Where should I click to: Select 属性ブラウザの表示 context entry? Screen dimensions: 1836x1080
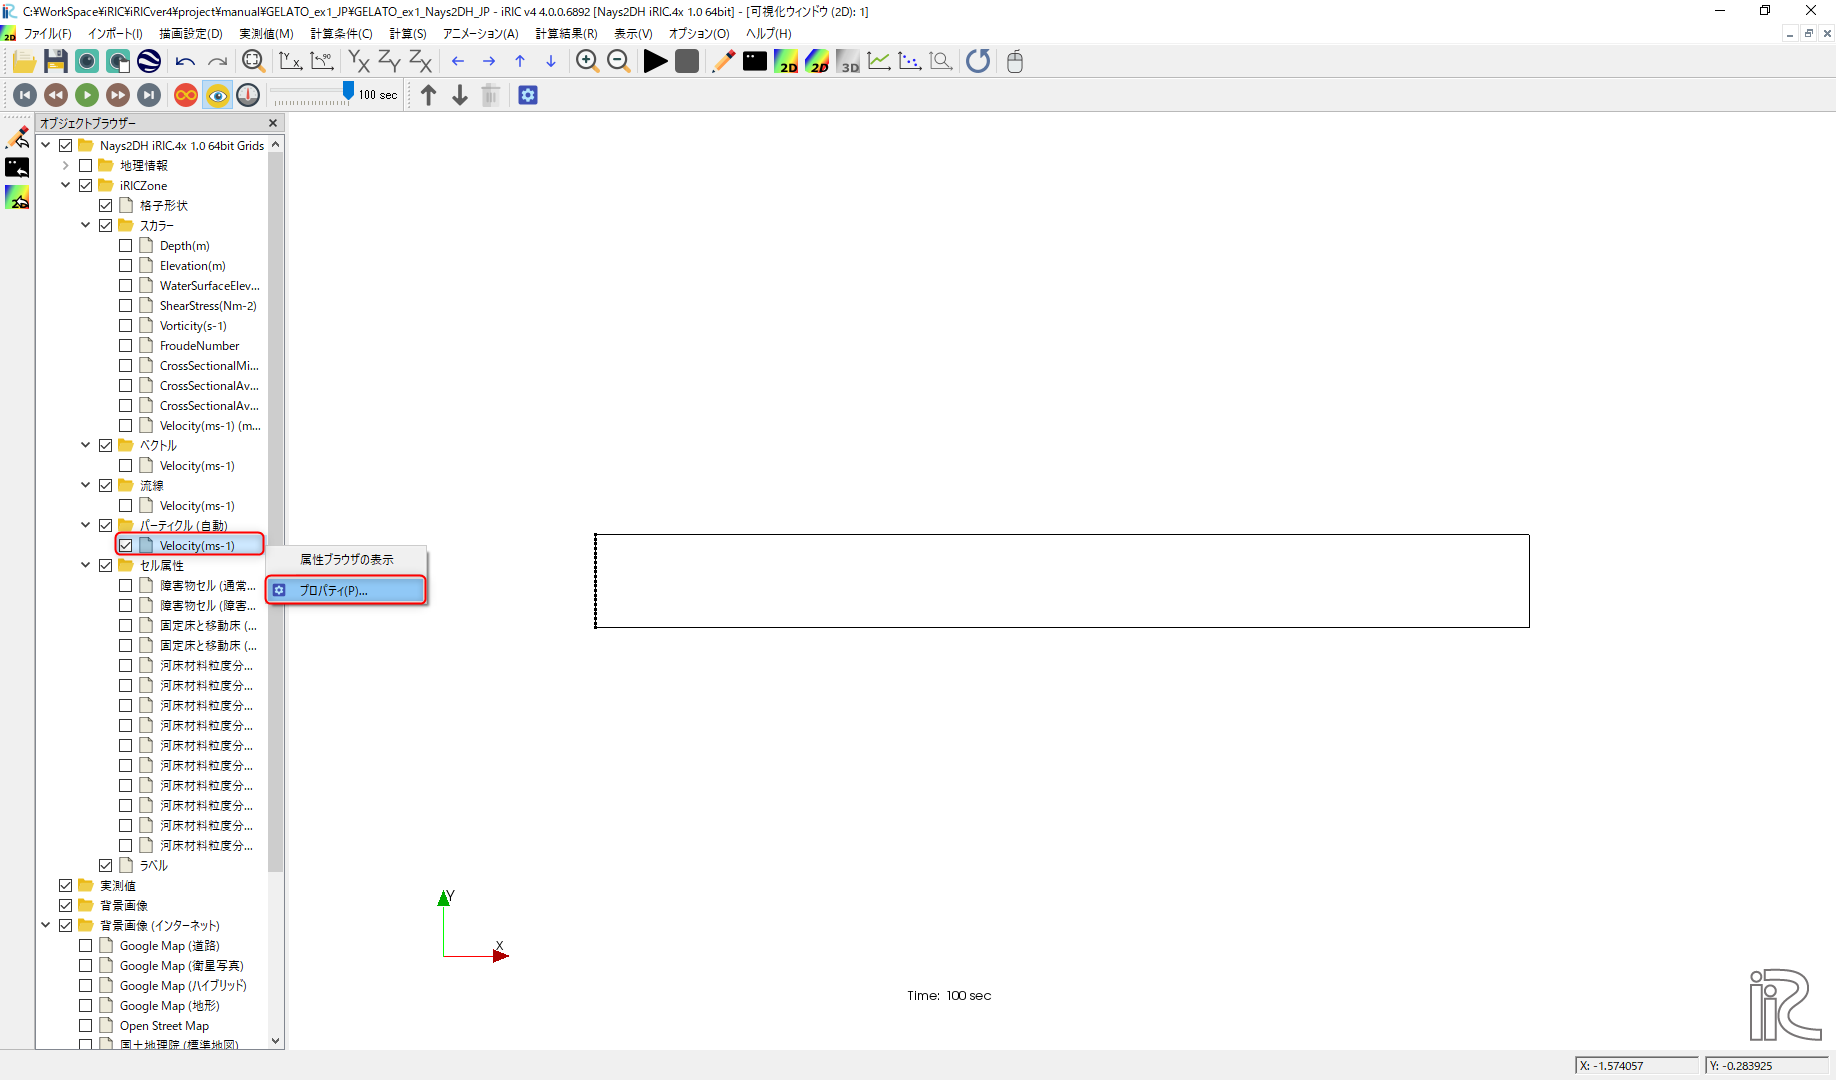click(347, 560)
